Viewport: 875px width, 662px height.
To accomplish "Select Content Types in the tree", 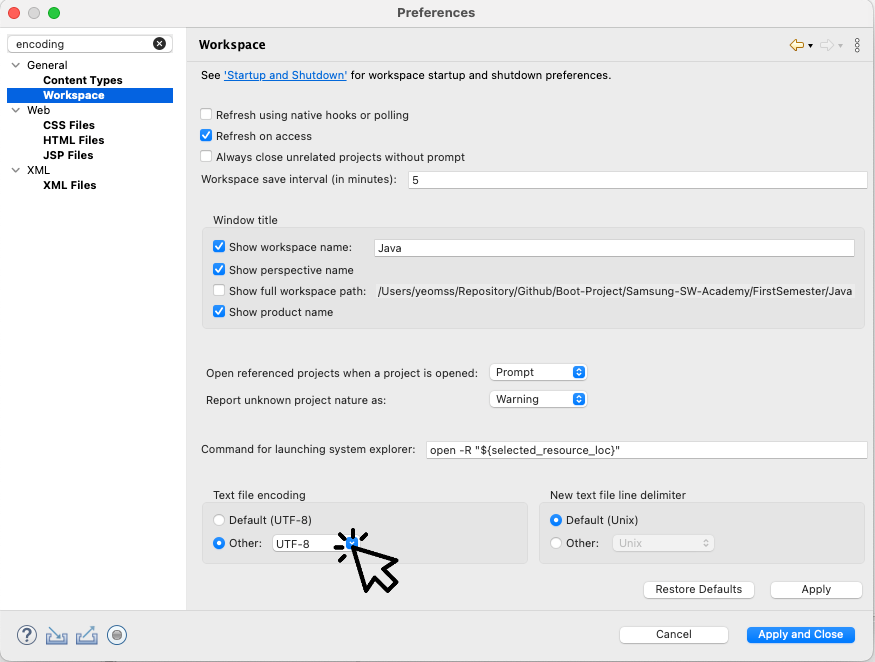I will coord(83,80).
